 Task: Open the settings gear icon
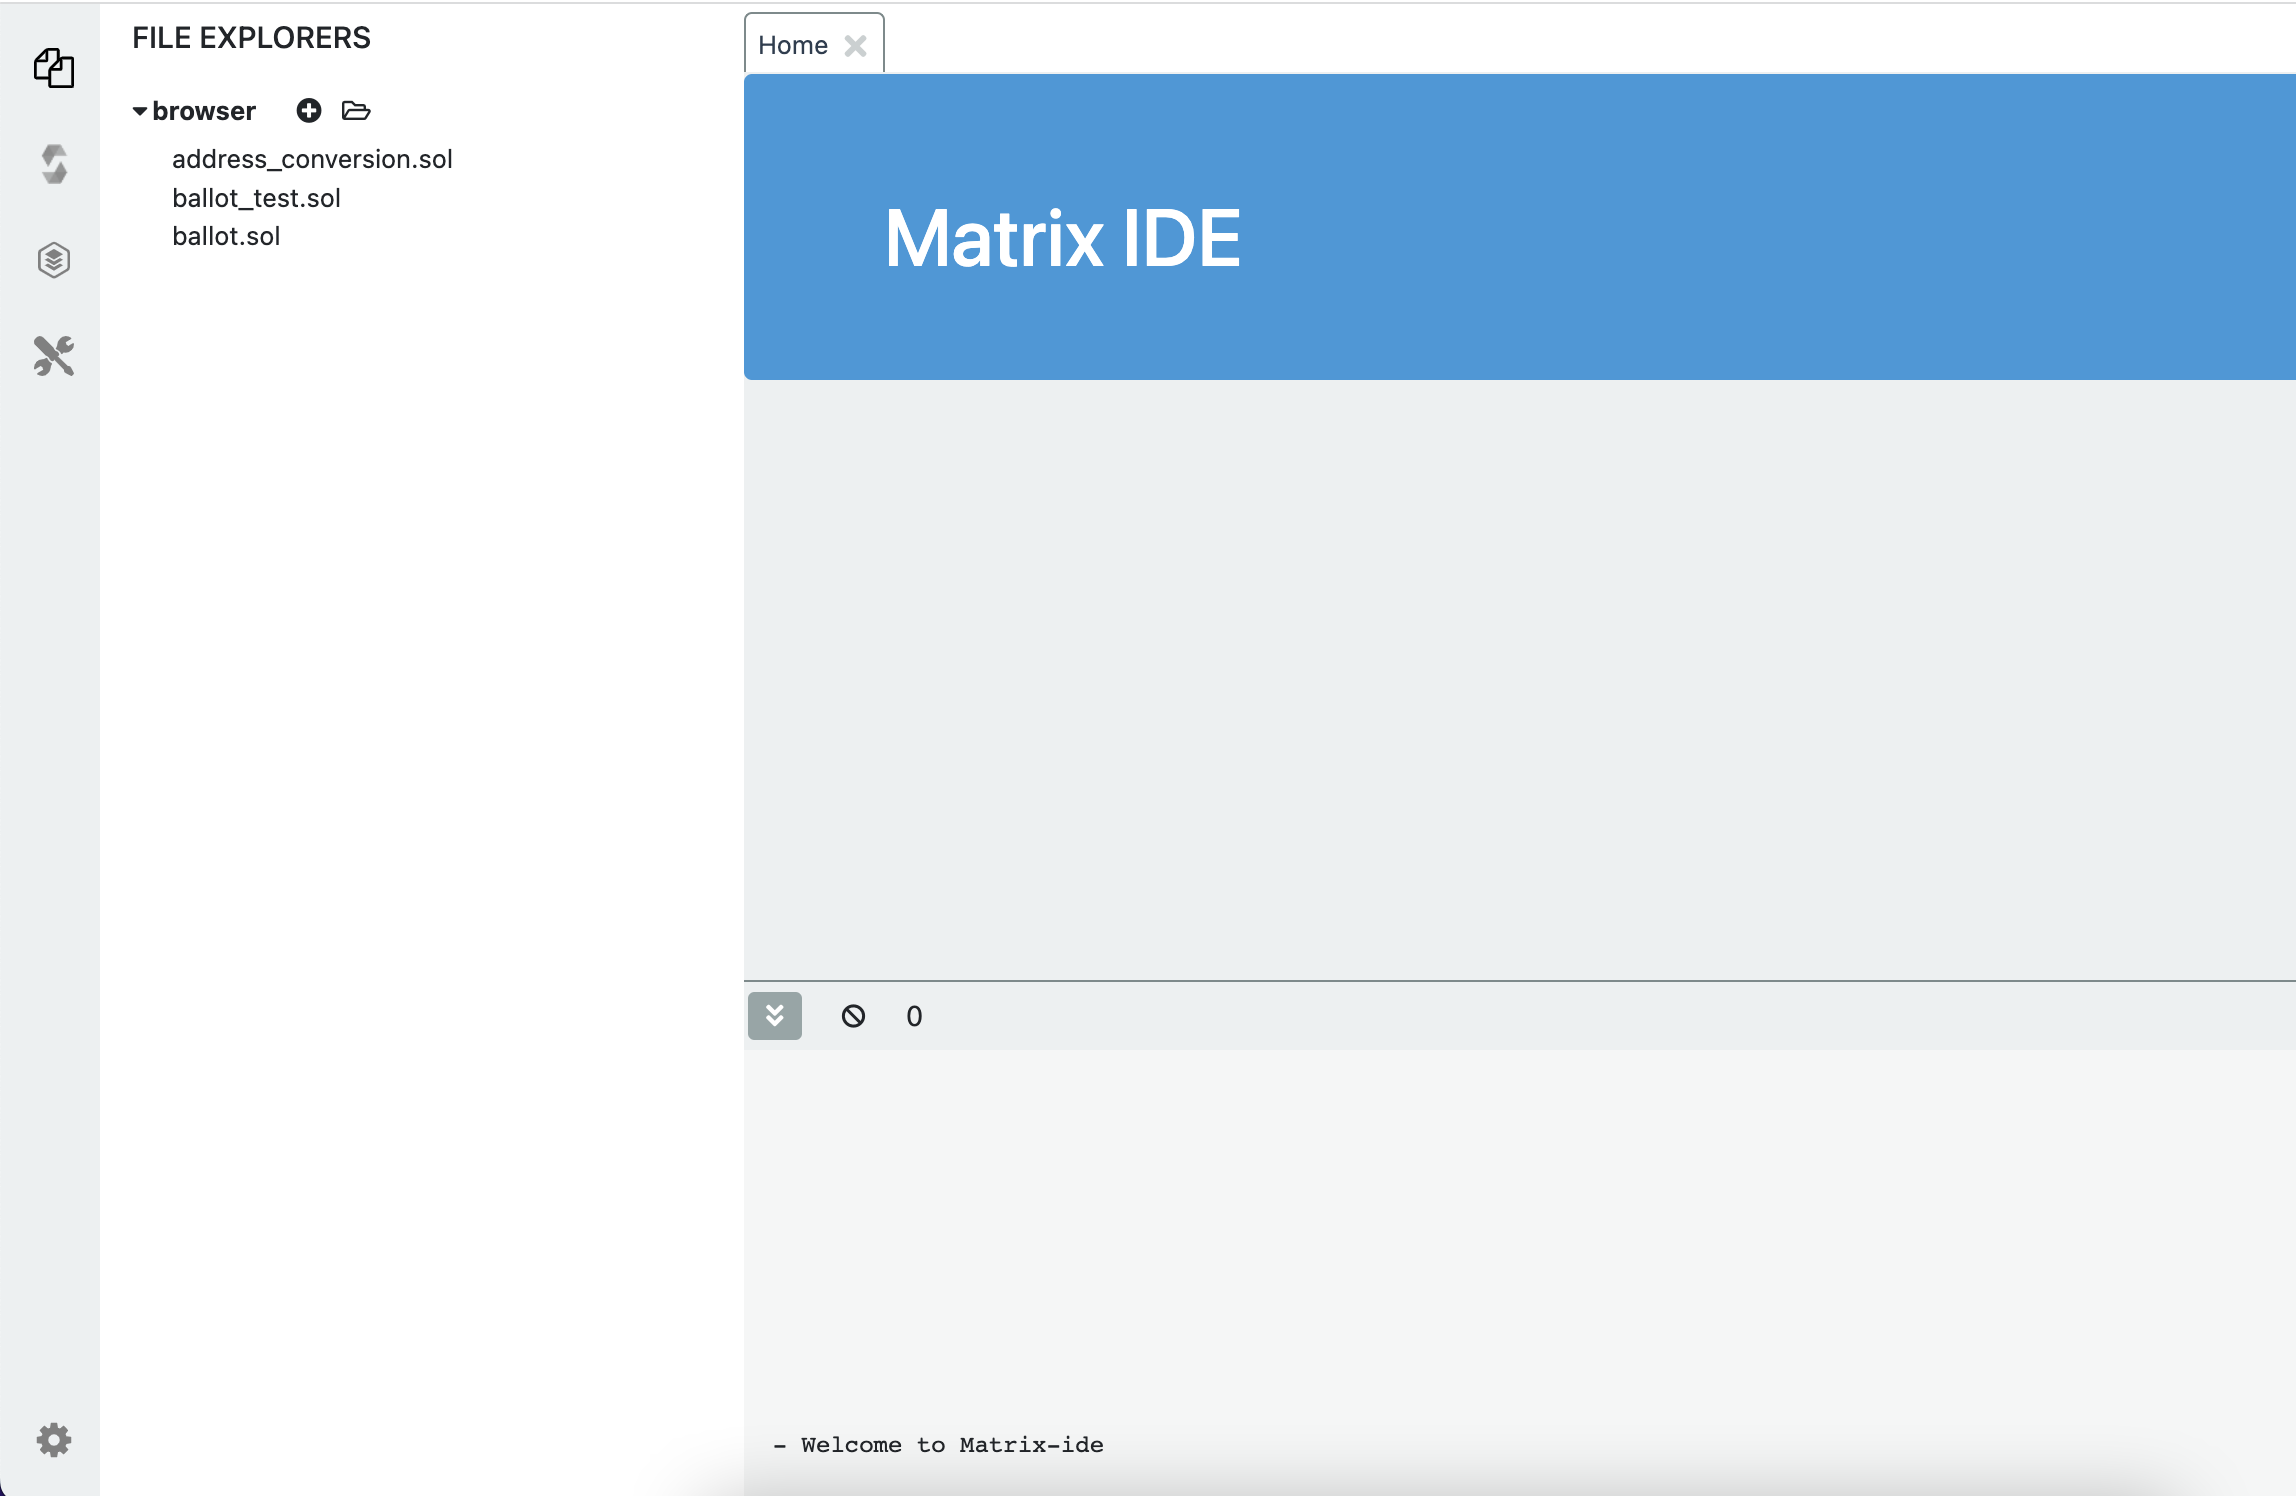click(x=54, y=1440)
